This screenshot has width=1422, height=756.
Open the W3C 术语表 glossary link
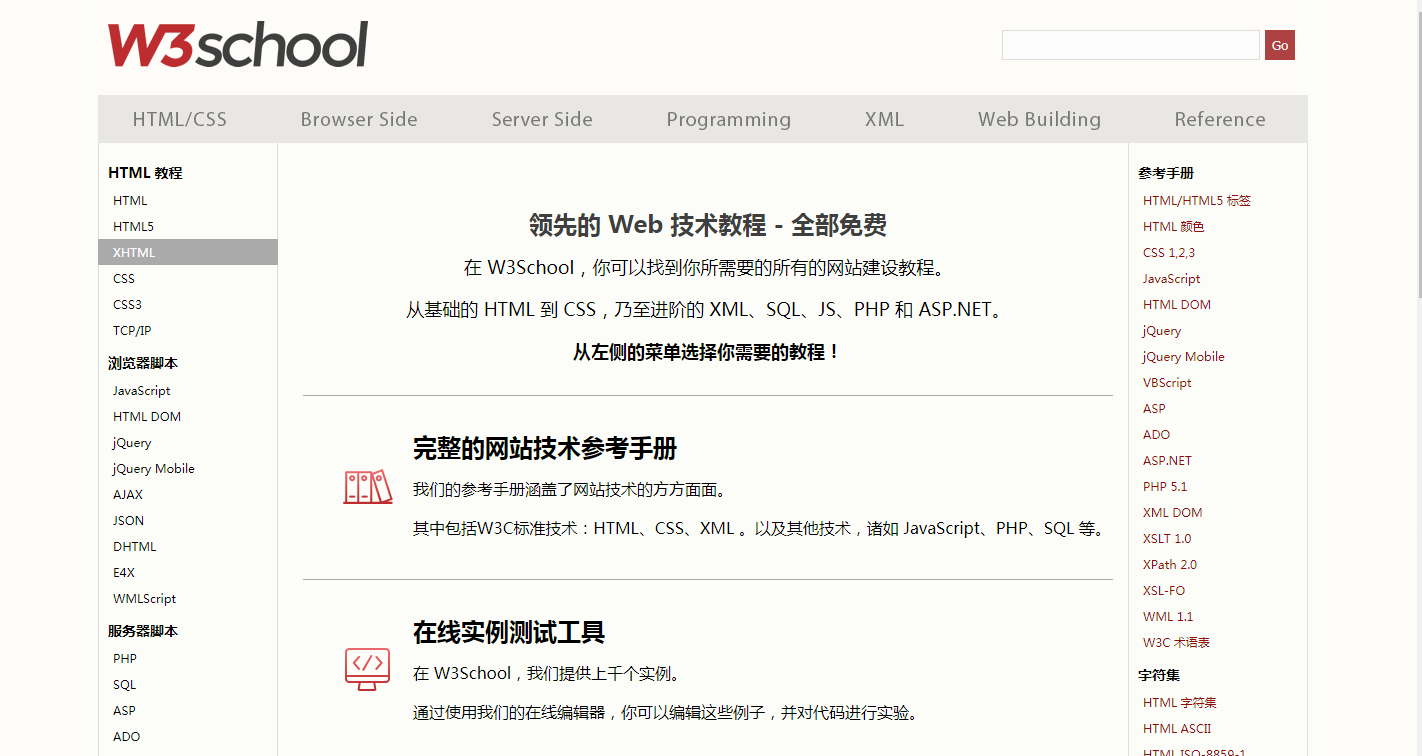1177,643
